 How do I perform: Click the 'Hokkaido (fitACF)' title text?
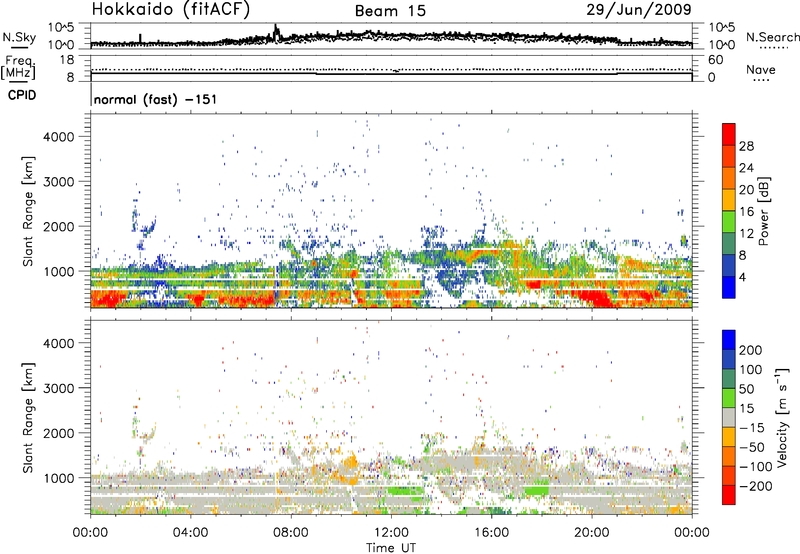point(171,9)
